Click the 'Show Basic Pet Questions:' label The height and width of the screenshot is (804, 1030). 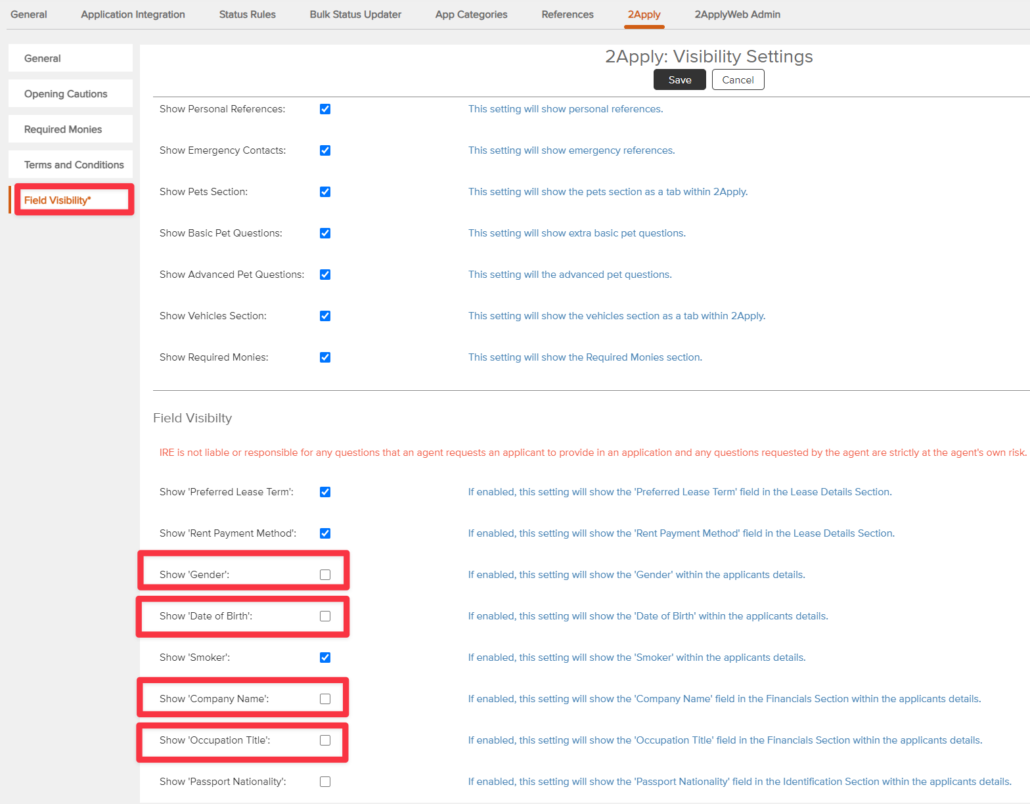[x=221, y=233]
